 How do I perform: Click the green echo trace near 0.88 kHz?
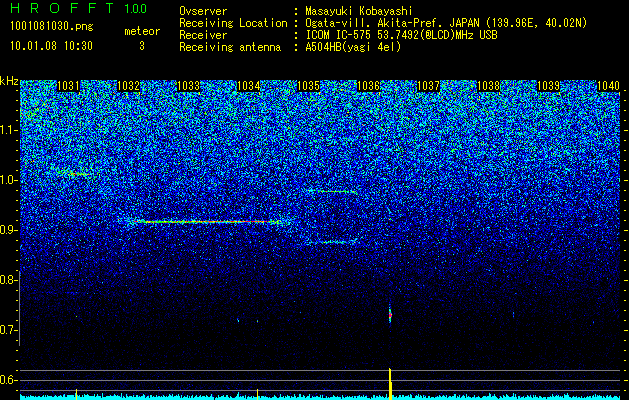[x=334, y=242]
